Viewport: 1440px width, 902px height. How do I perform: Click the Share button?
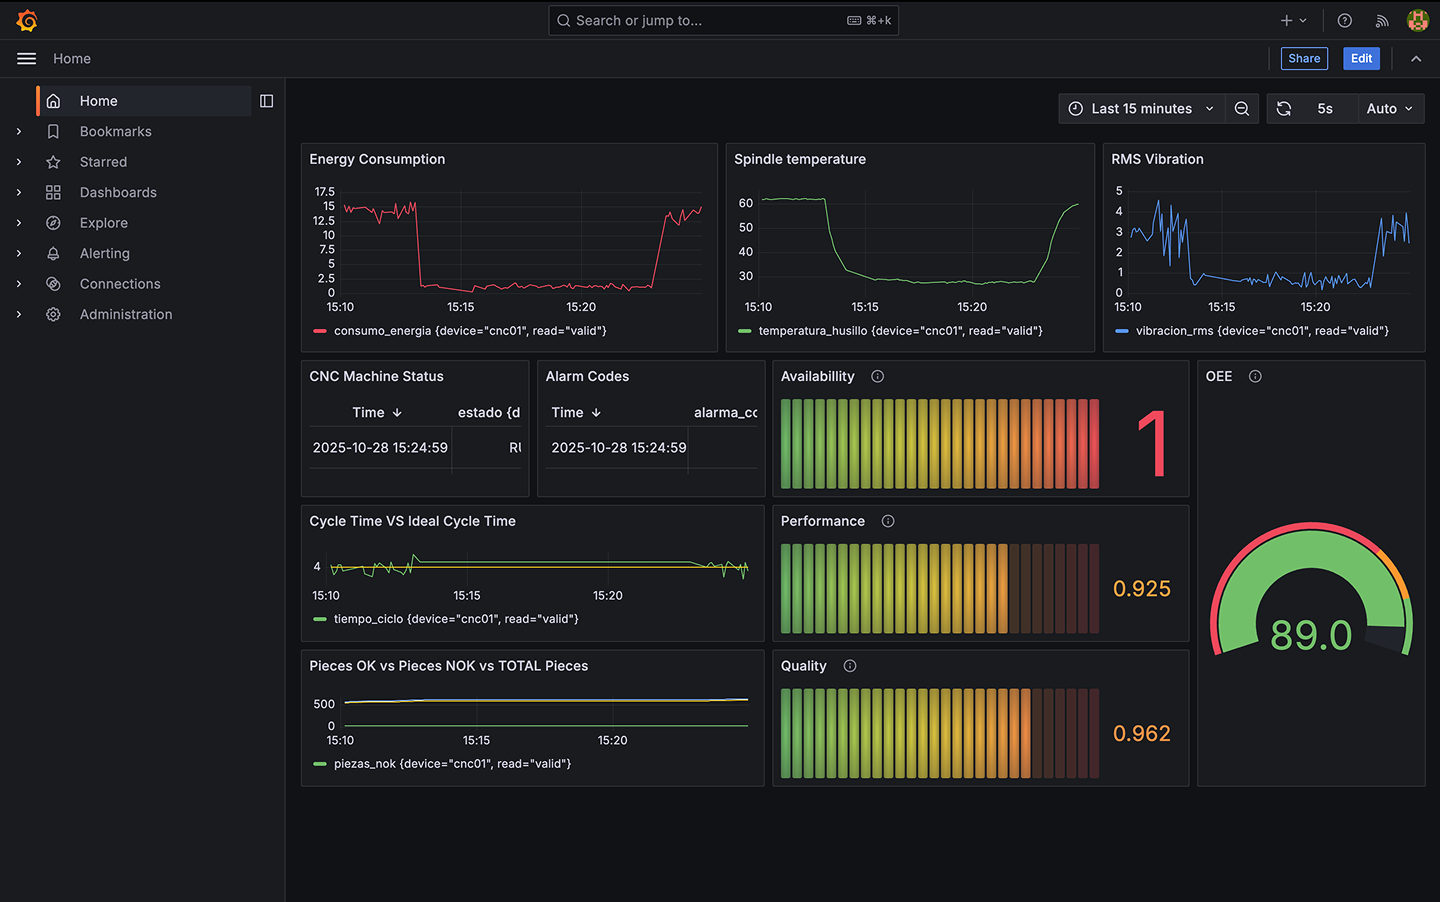coord(1304,59)
